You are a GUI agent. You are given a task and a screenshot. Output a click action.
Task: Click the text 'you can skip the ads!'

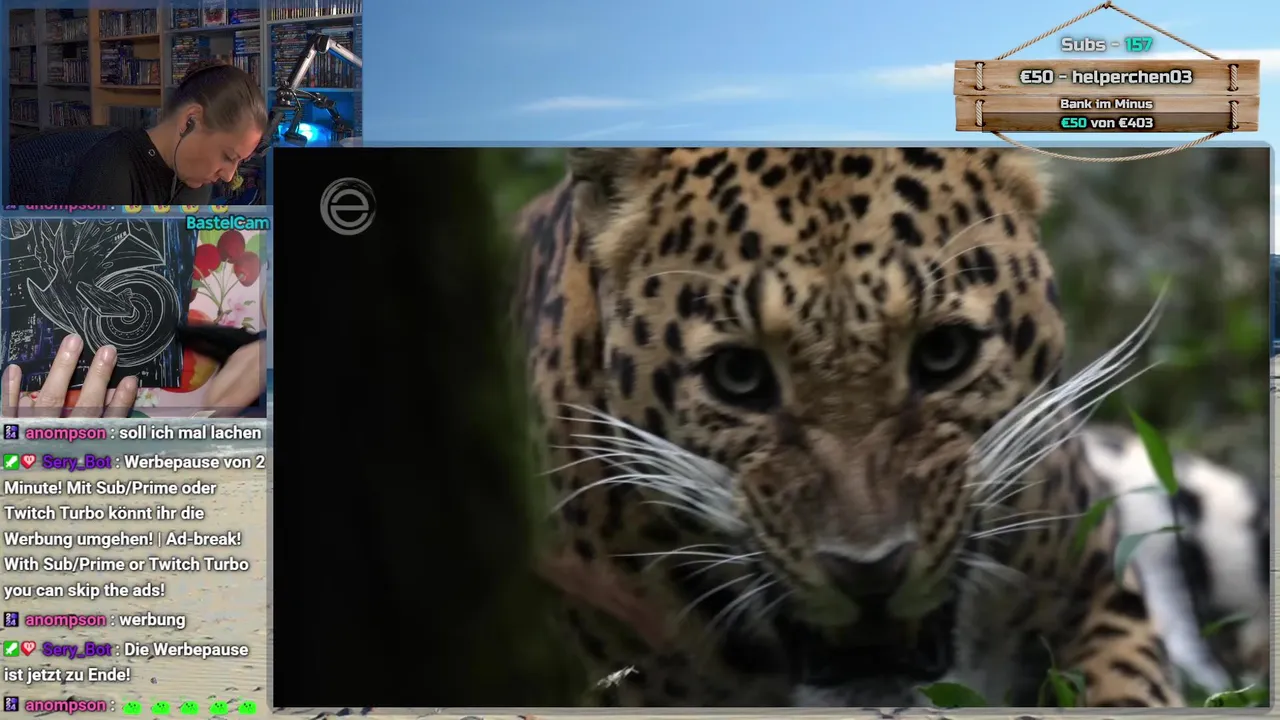[84, 590]
